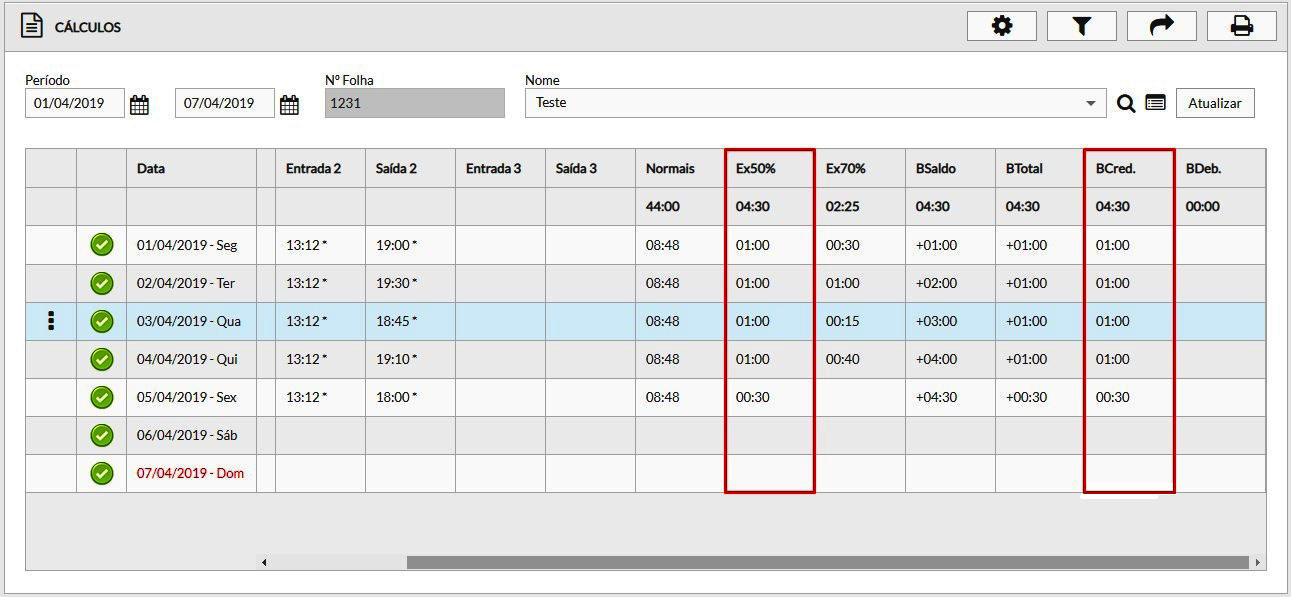This screenshot has height=597, width=1291.
Task: Click the scrollbar left arrow
Action: point(264,563)
